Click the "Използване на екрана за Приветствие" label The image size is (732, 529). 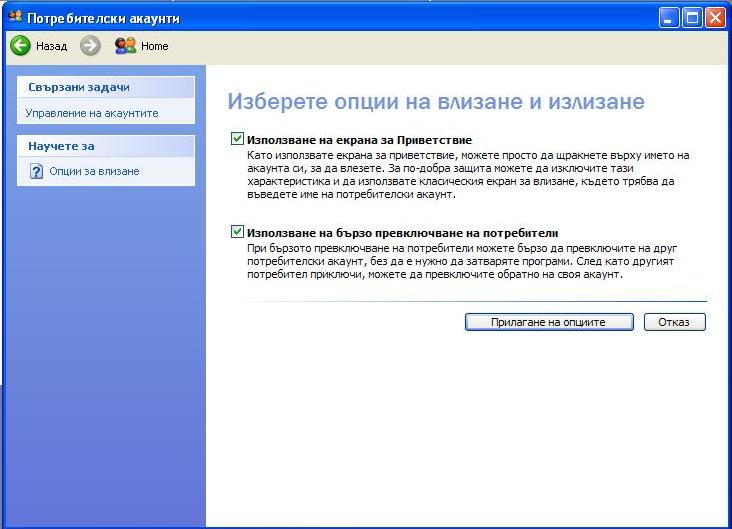pyautogui.click(x=358, y=140)
